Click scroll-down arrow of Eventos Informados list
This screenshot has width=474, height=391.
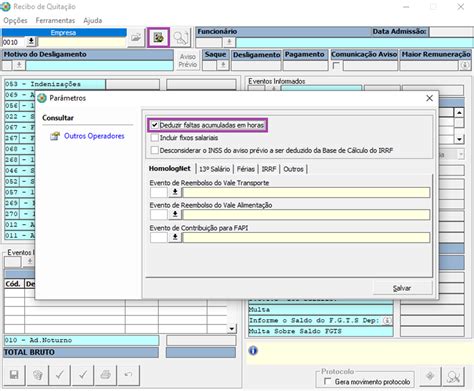459,139
